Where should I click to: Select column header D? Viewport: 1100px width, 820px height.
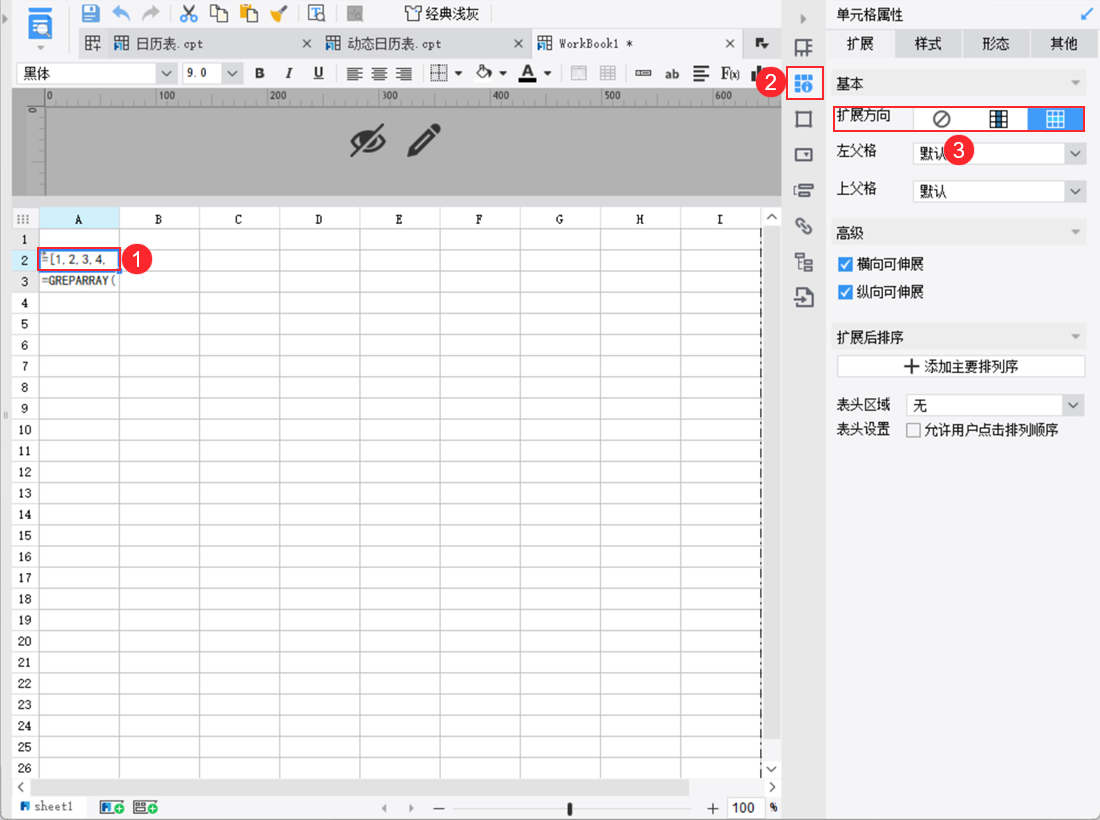(x=319, y=219)
